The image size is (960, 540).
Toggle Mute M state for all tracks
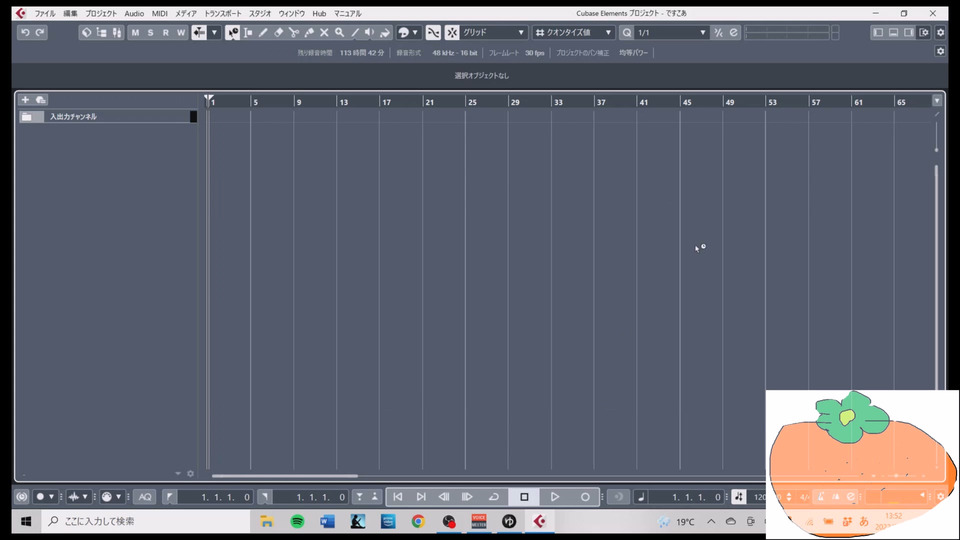click(x=135, y=32)
